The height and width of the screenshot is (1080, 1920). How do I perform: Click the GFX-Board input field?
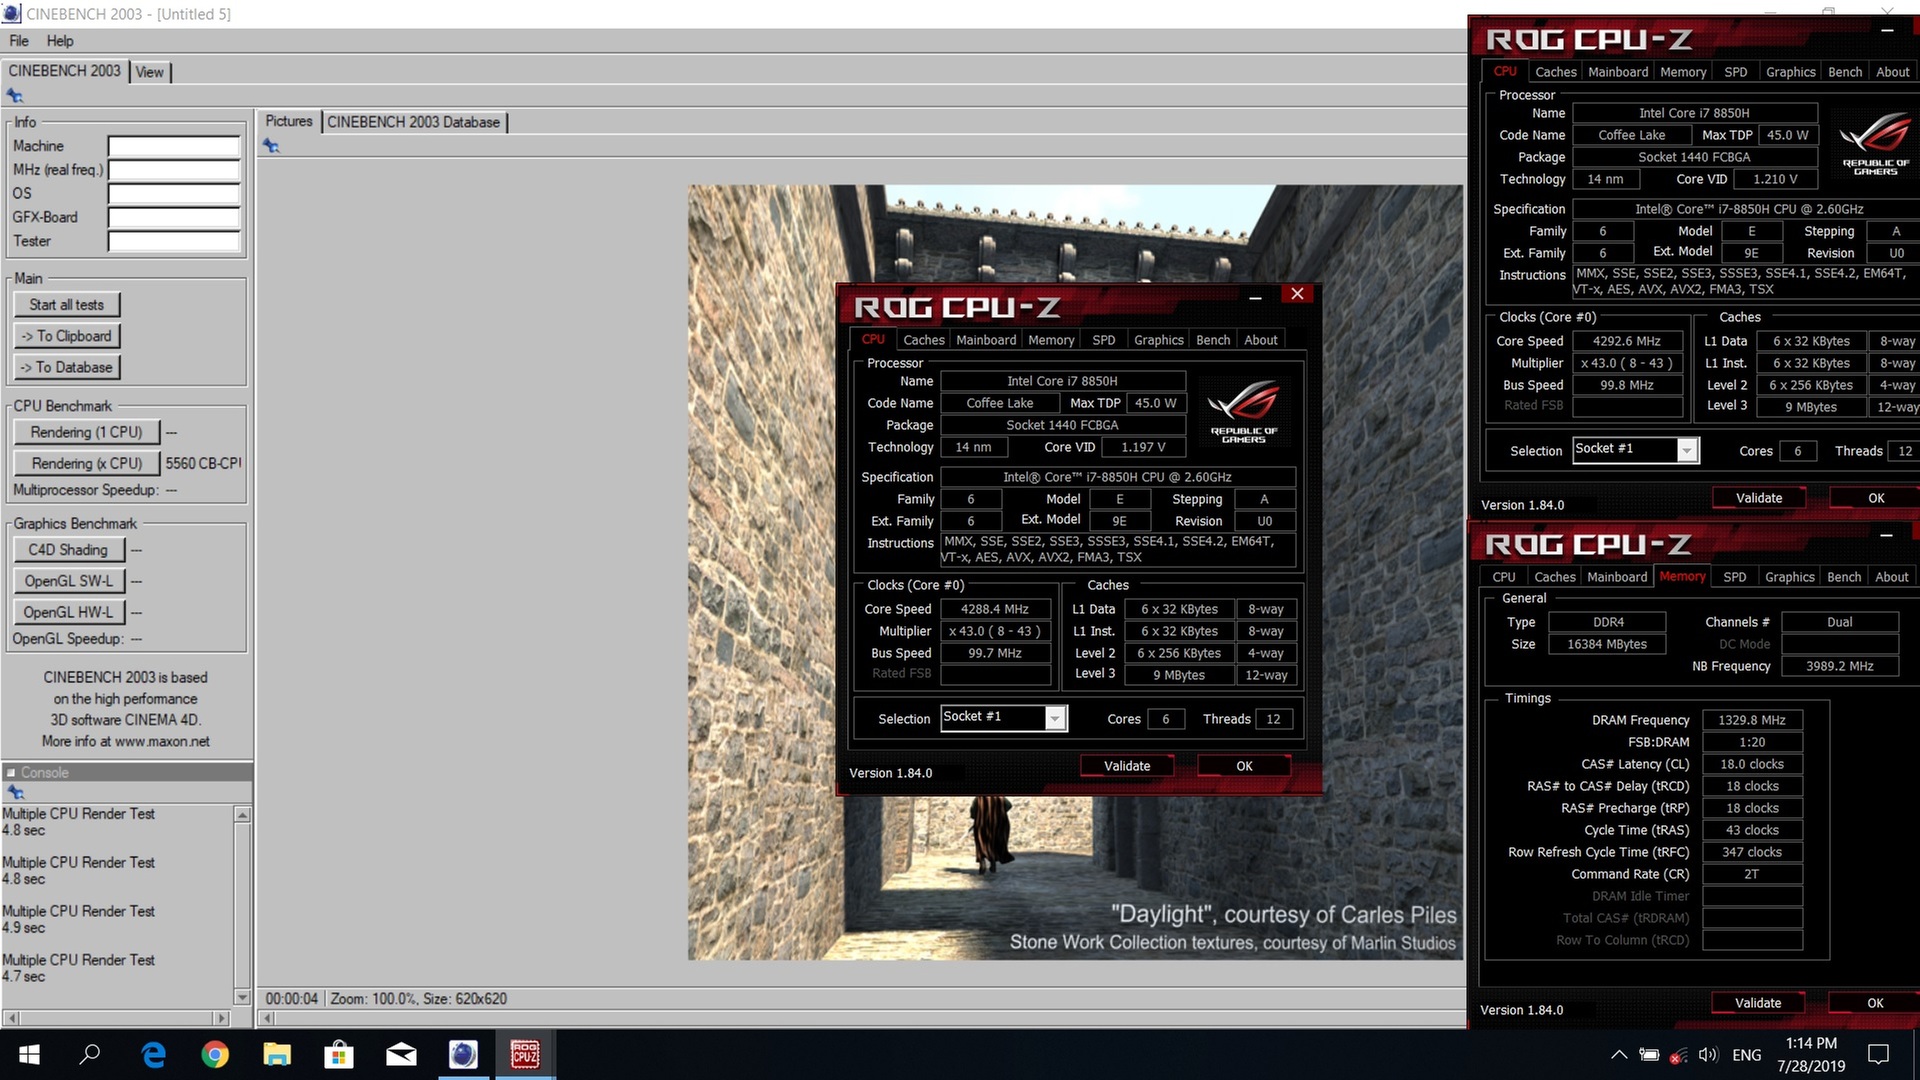point(174,218)
